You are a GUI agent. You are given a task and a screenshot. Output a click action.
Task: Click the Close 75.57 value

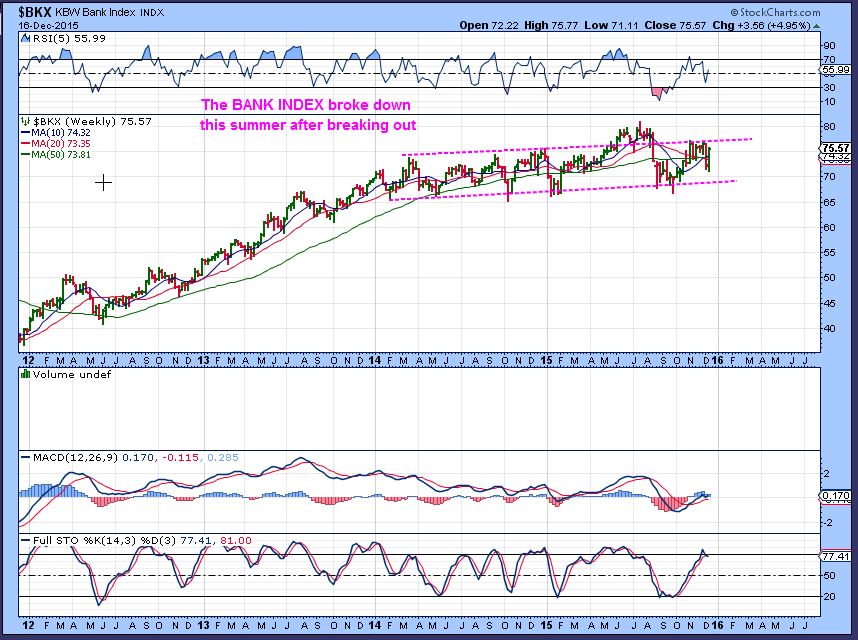[675, 25]
